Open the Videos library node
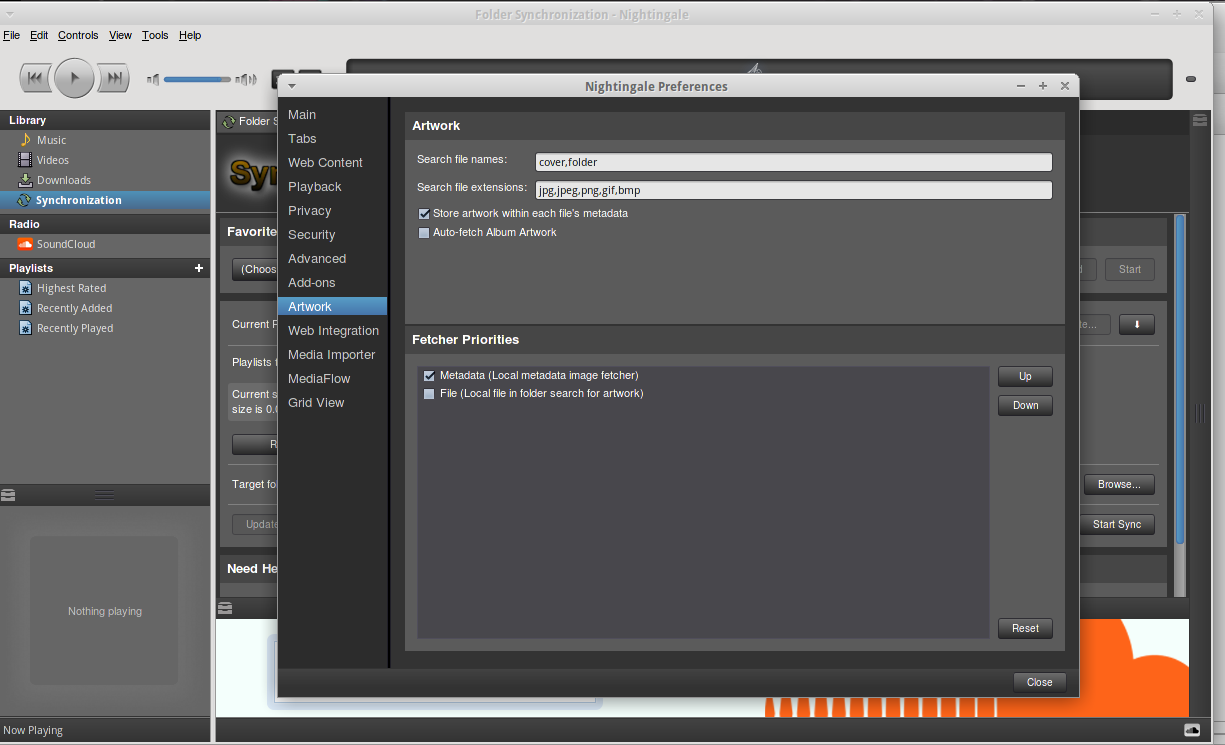 coord(53,160)
